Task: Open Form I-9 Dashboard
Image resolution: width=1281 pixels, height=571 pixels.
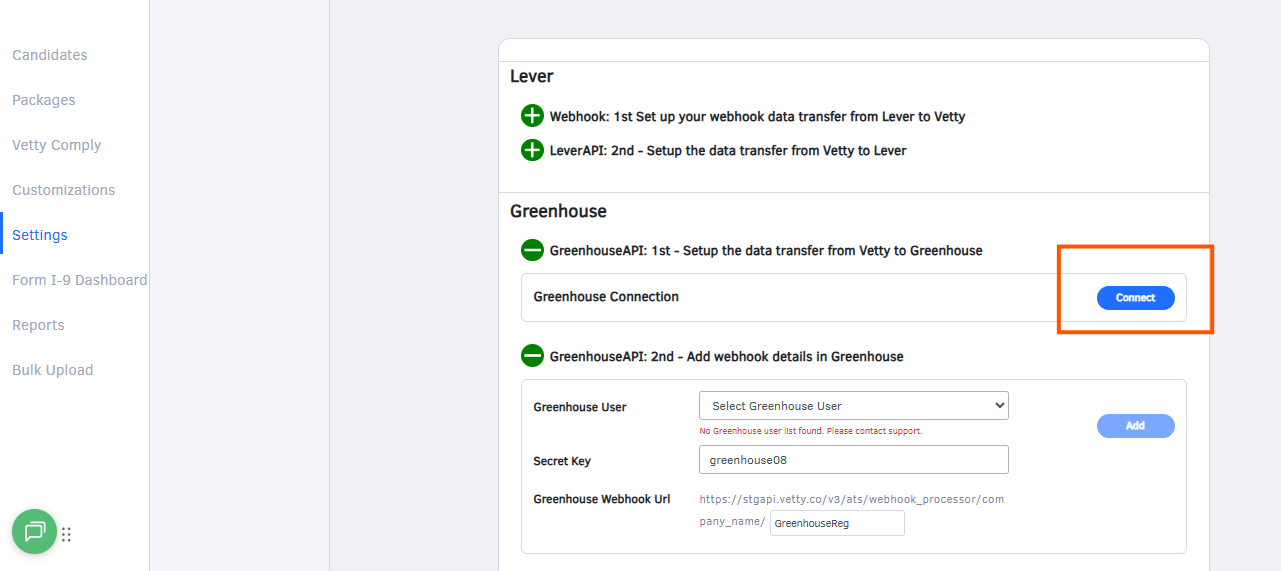Action: (80, 280)
